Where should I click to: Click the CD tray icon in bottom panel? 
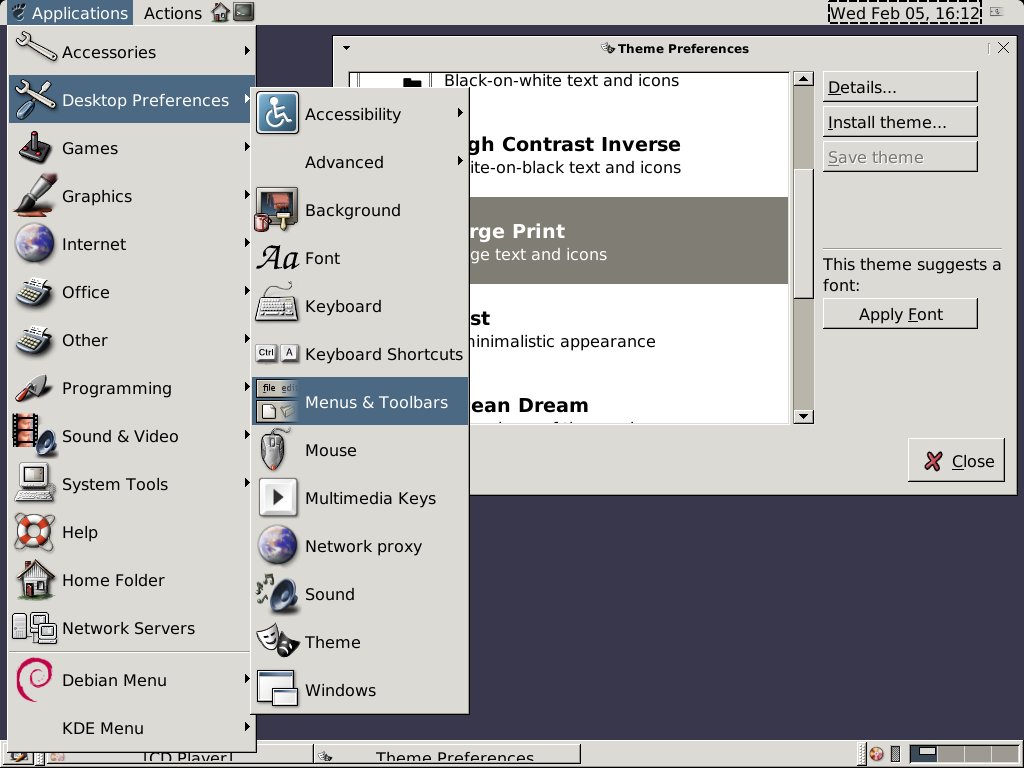point(876,754)
